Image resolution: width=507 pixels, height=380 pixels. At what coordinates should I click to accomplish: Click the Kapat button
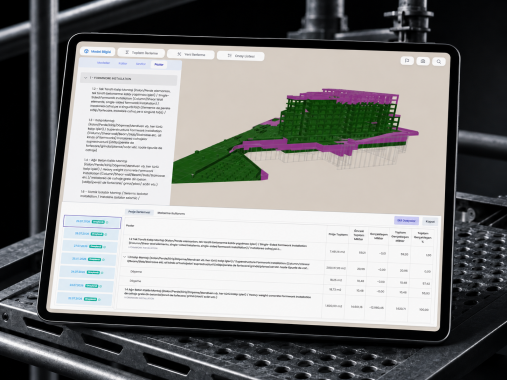430,221
